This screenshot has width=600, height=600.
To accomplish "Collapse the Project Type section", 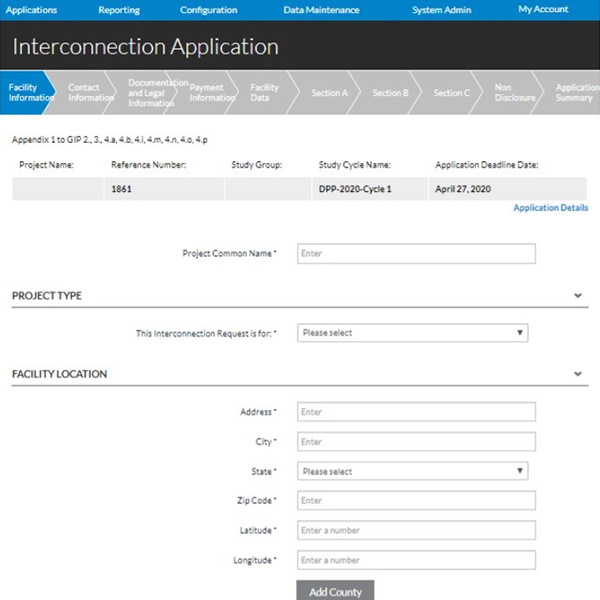I will click(x=578, y=296).
